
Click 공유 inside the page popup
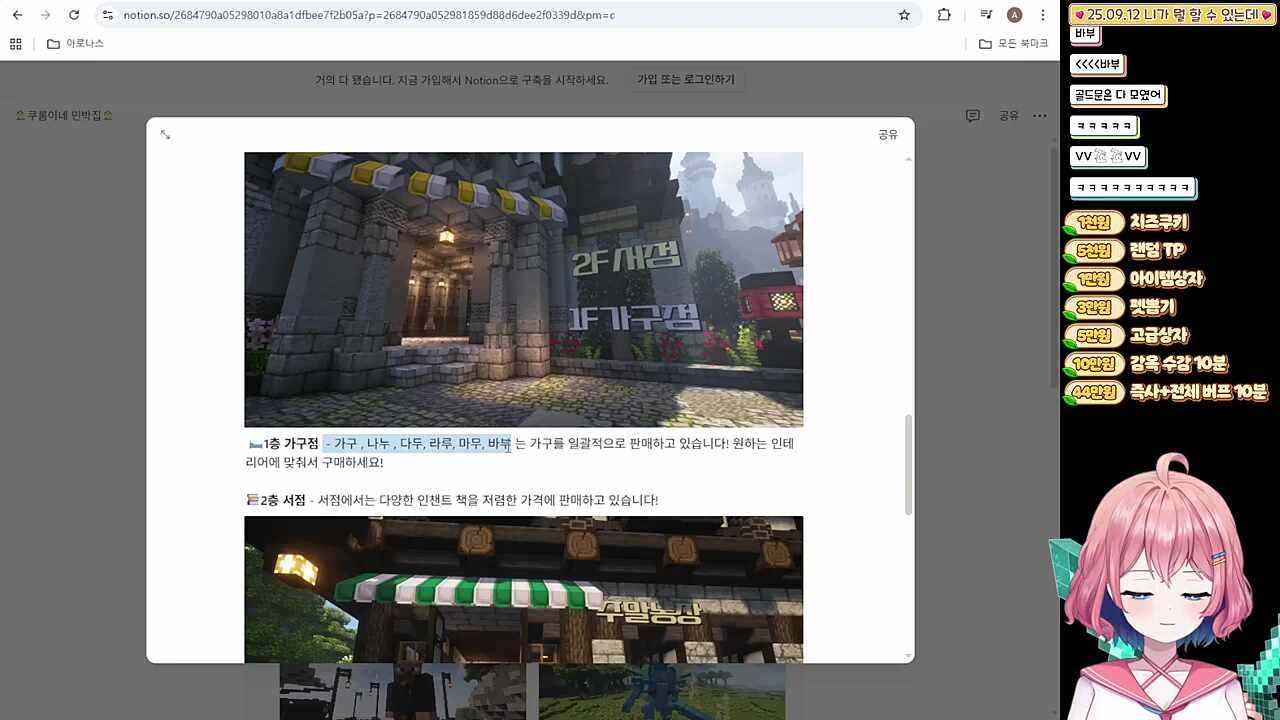pyautogui.click(x=888, y=134)
